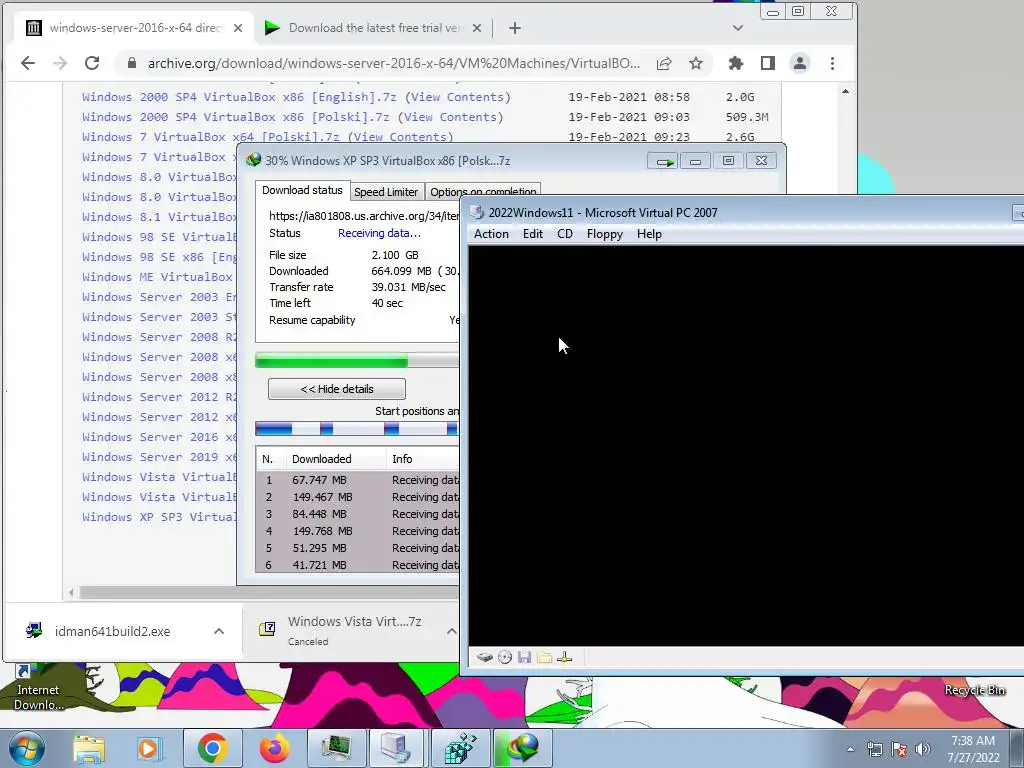This screenshot has height=768, width=1024.
Task: Expand options for Windows Vista Virt...7z download
Action: (451, 631)
